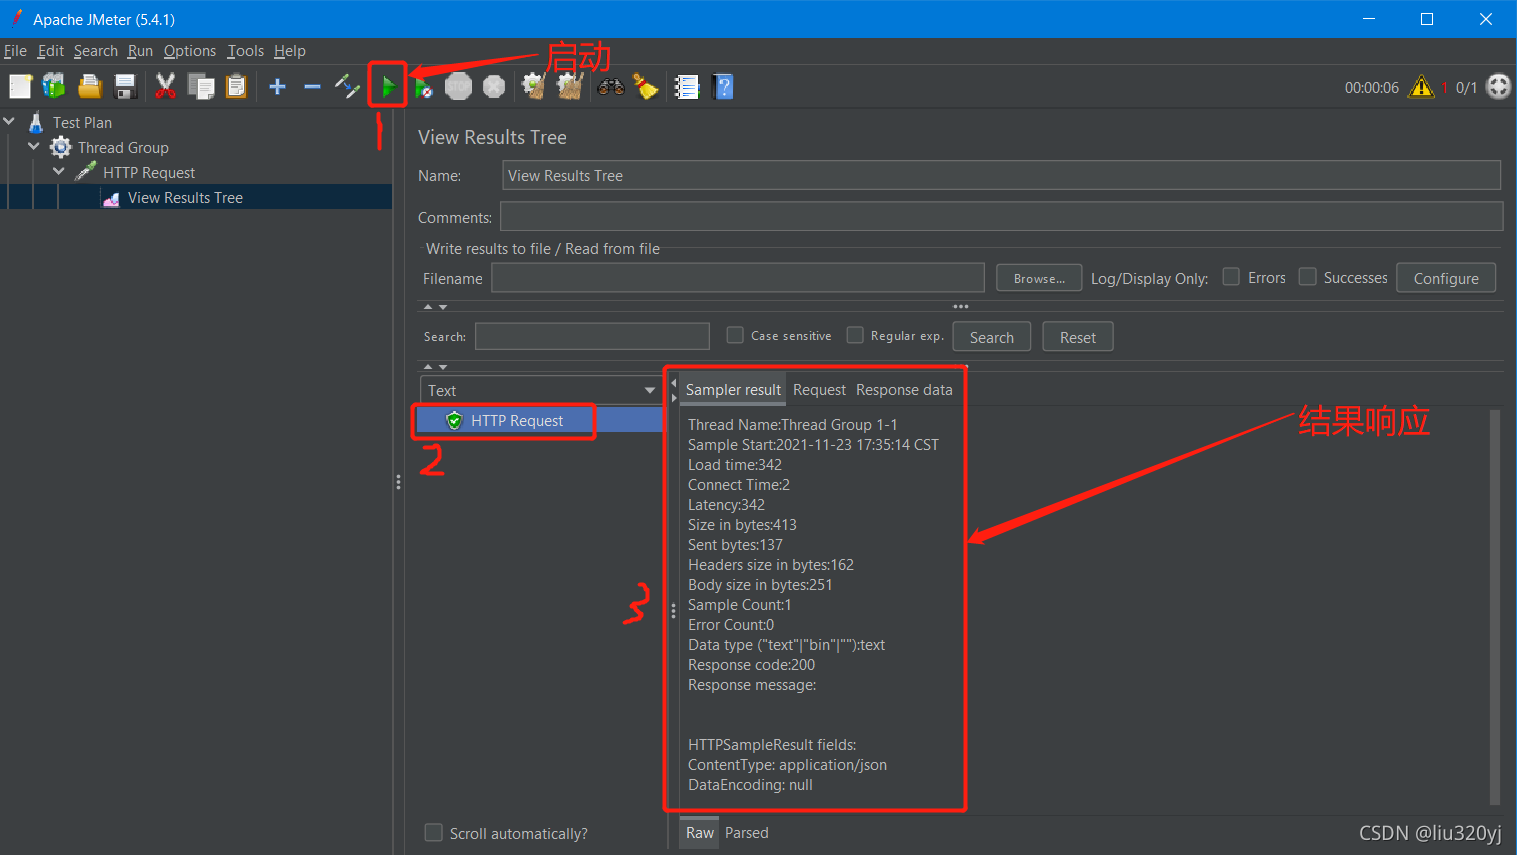Click Start no pauses icon

pyautogui.click(x=423, y=87)
